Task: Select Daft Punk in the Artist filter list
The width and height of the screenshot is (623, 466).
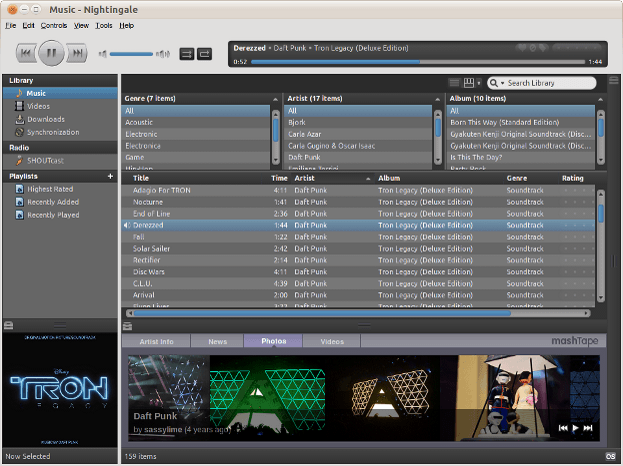Action: [358, 157]
